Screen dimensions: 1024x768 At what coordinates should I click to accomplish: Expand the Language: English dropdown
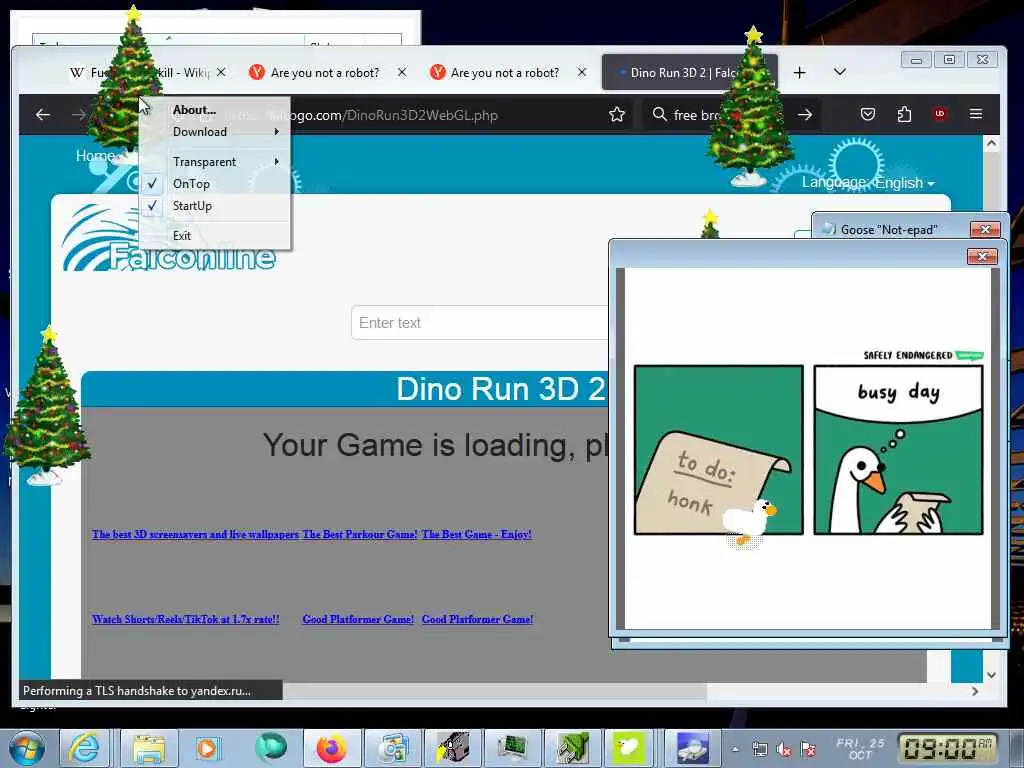point(868,183)
